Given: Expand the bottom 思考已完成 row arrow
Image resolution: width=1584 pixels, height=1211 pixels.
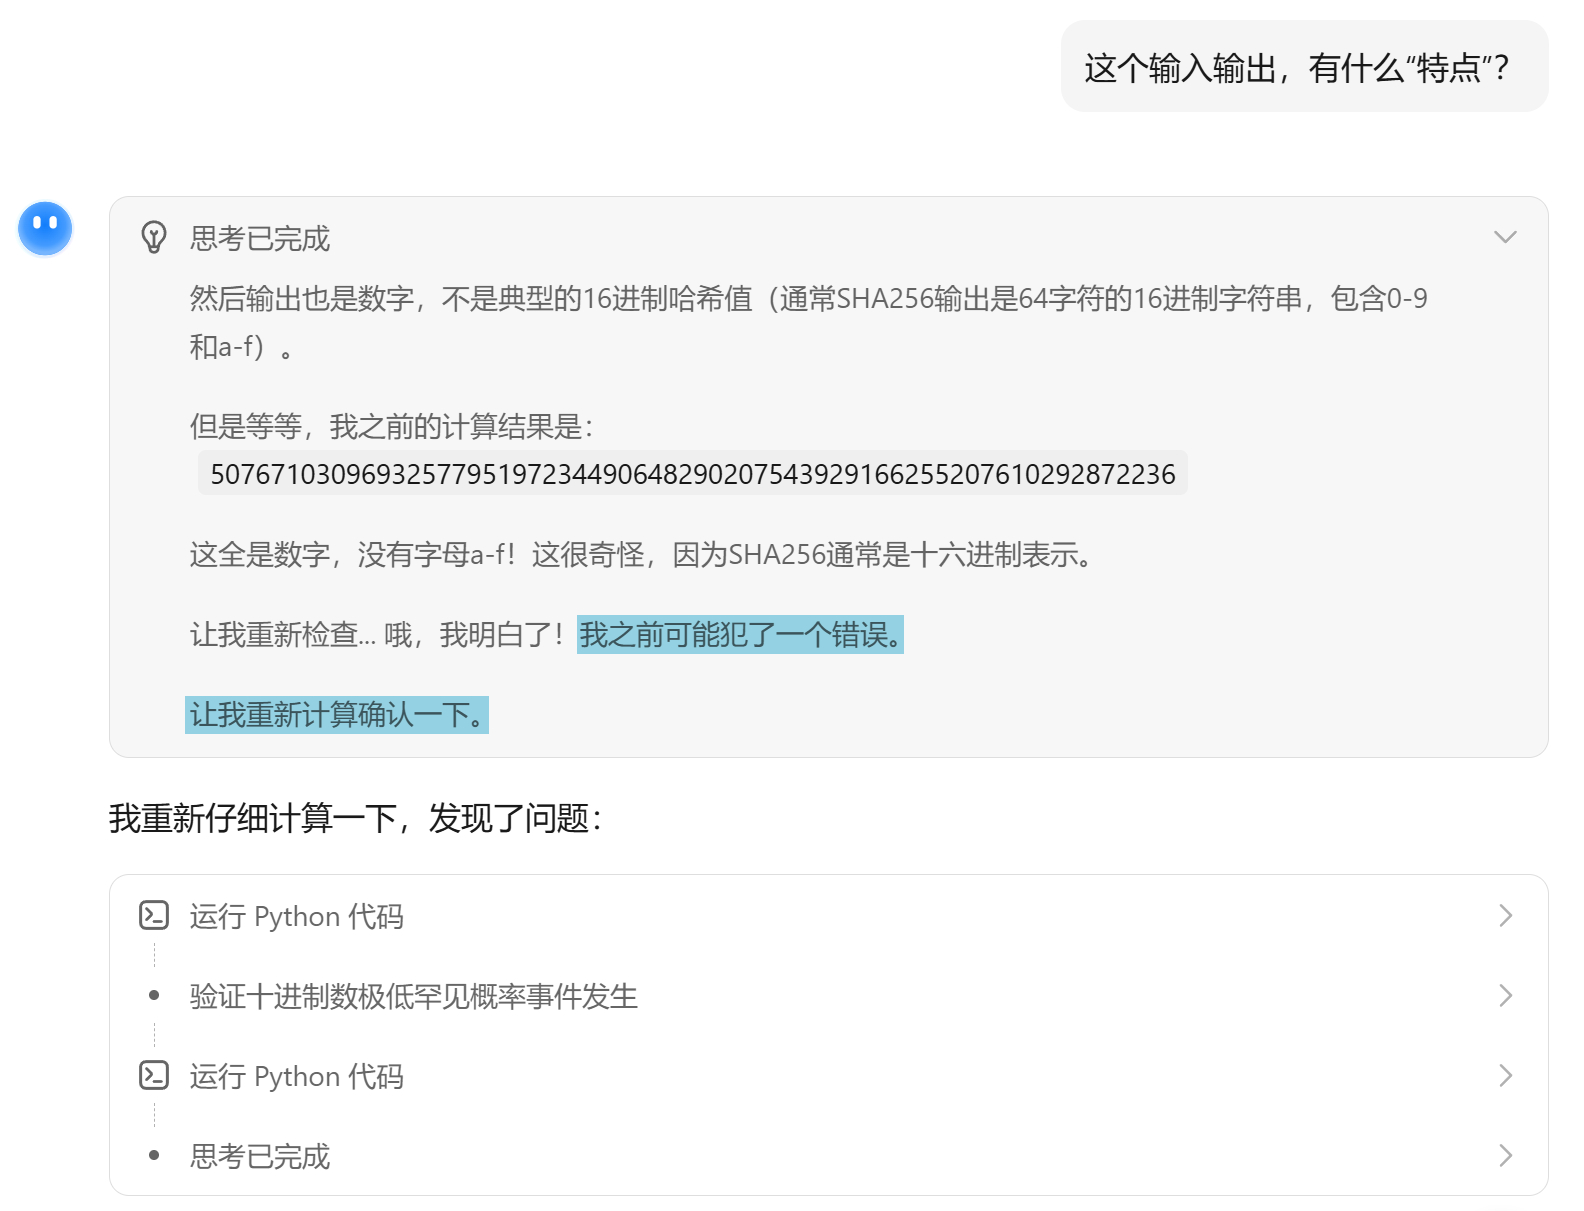Looking at the screenshot, I should click(x=1505, y=1155).
